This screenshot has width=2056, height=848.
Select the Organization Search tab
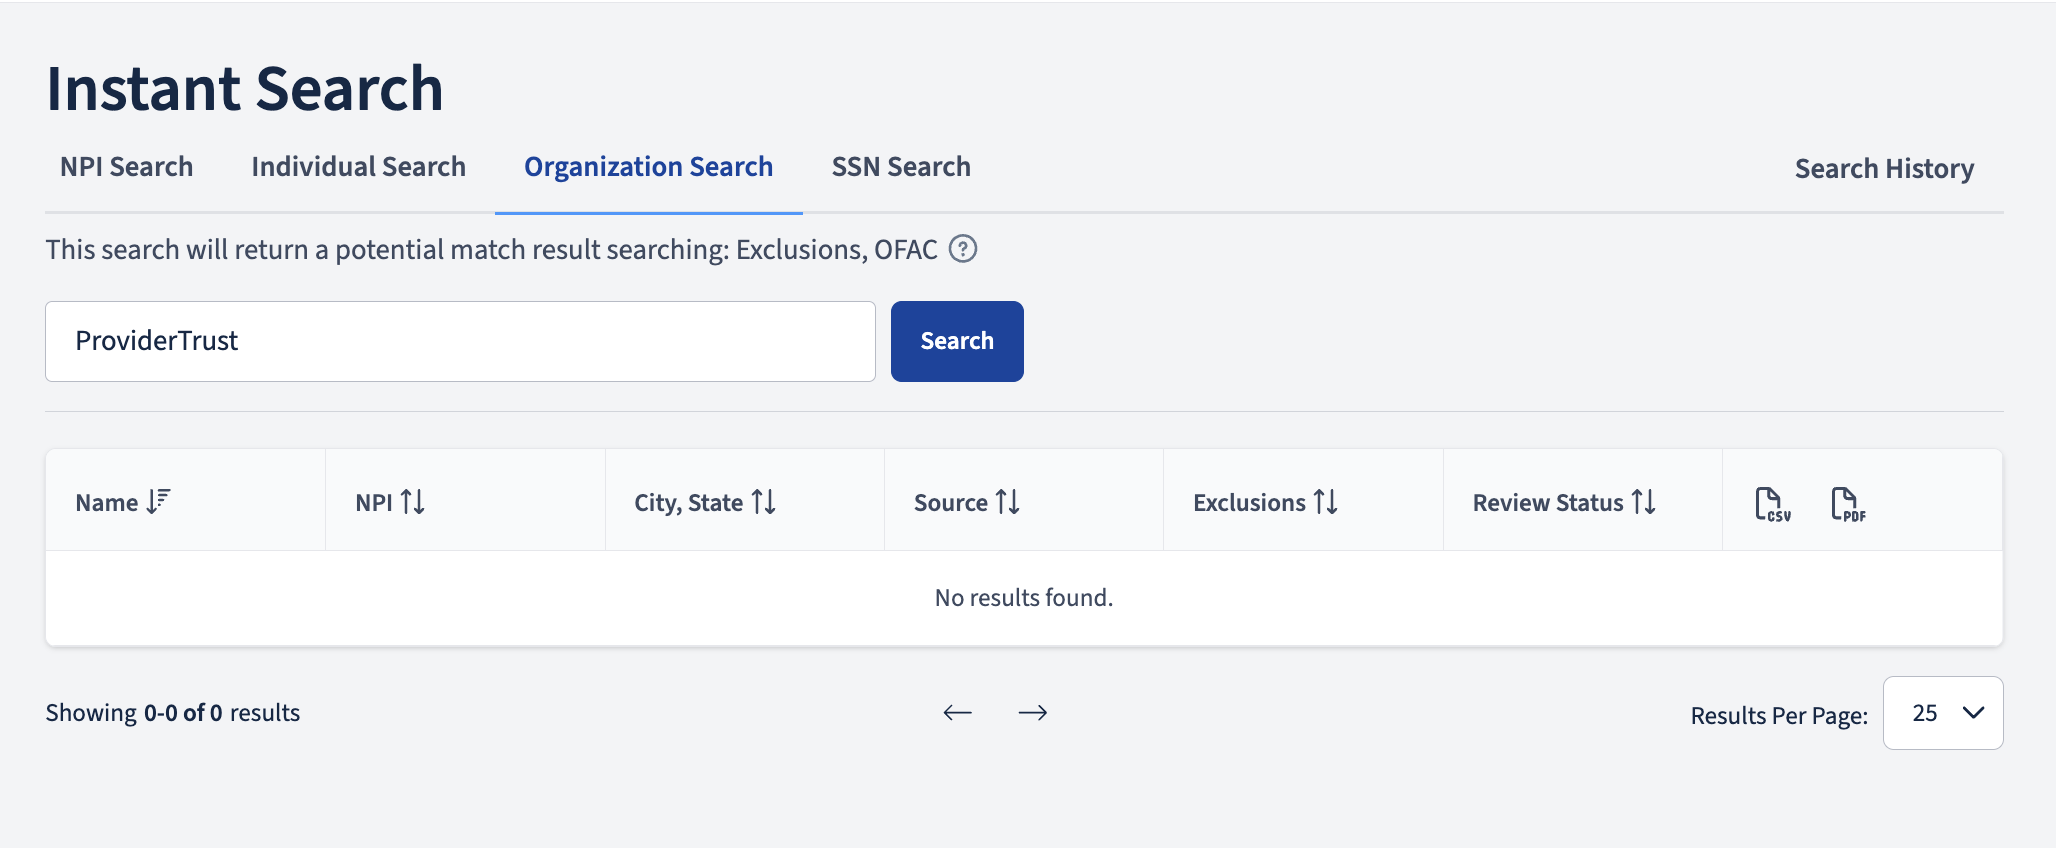(648, 167)
